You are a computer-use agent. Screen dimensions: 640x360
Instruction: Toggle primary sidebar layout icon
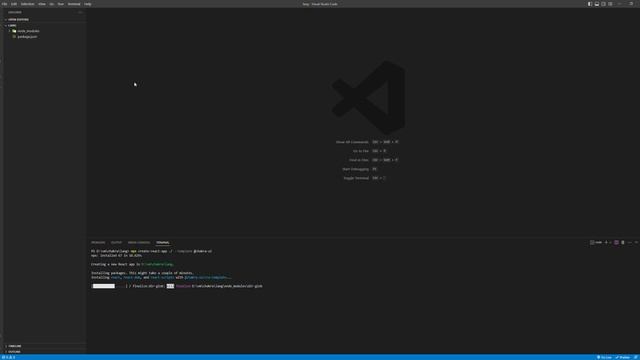point(590,4)
